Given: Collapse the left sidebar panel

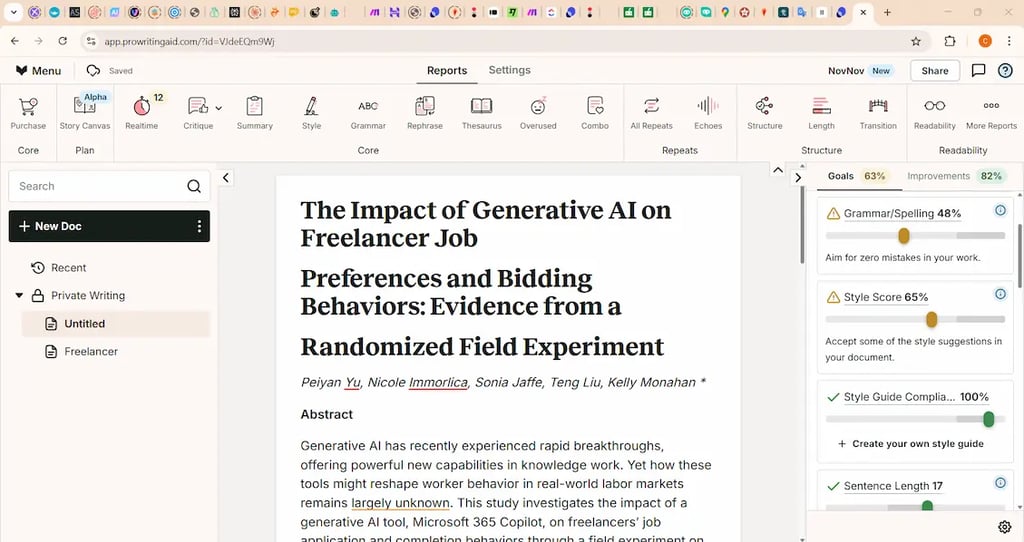Looking at the screenshot, I should tap(225, 178).
